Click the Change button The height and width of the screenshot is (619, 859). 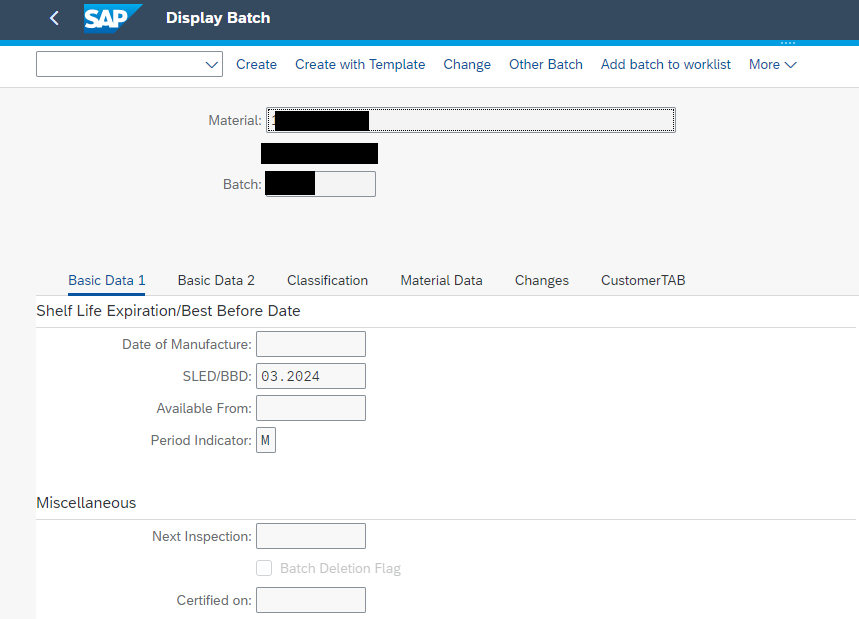click(x=467, y=64)
